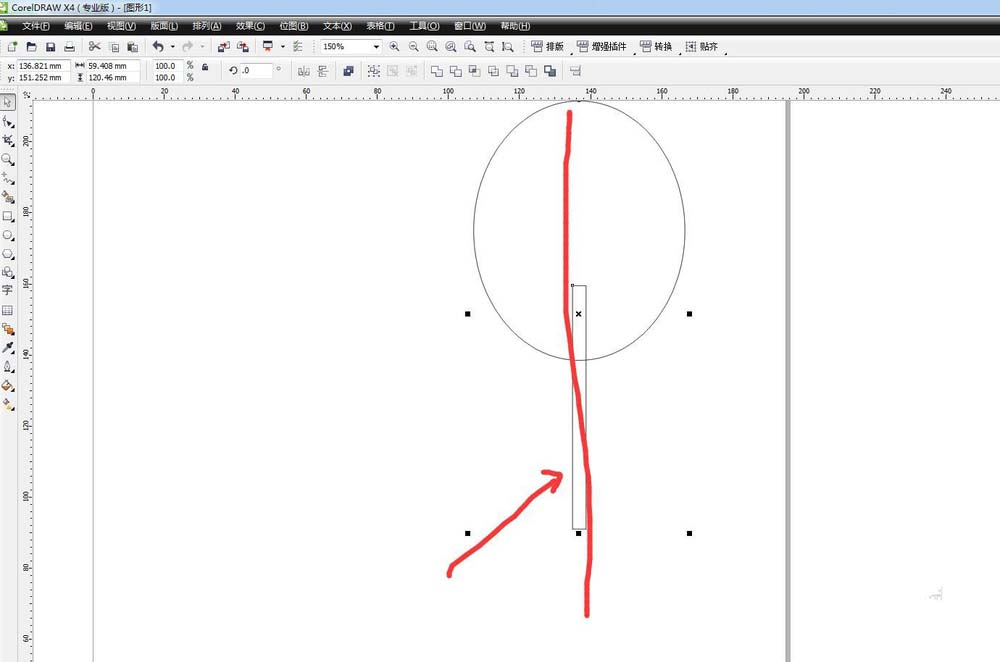Select the Interactive blend tool
This screenshot has height=662, width=1000.
pyautogui.click(x=8, y=329)
